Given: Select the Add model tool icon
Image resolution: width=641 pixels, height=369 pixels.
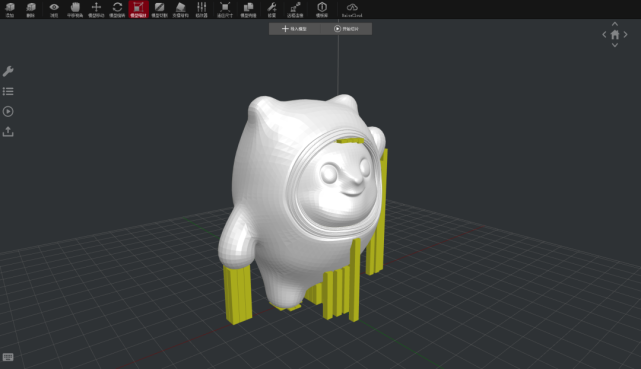Looking at the screenshot, I should [x=10, y=9].
